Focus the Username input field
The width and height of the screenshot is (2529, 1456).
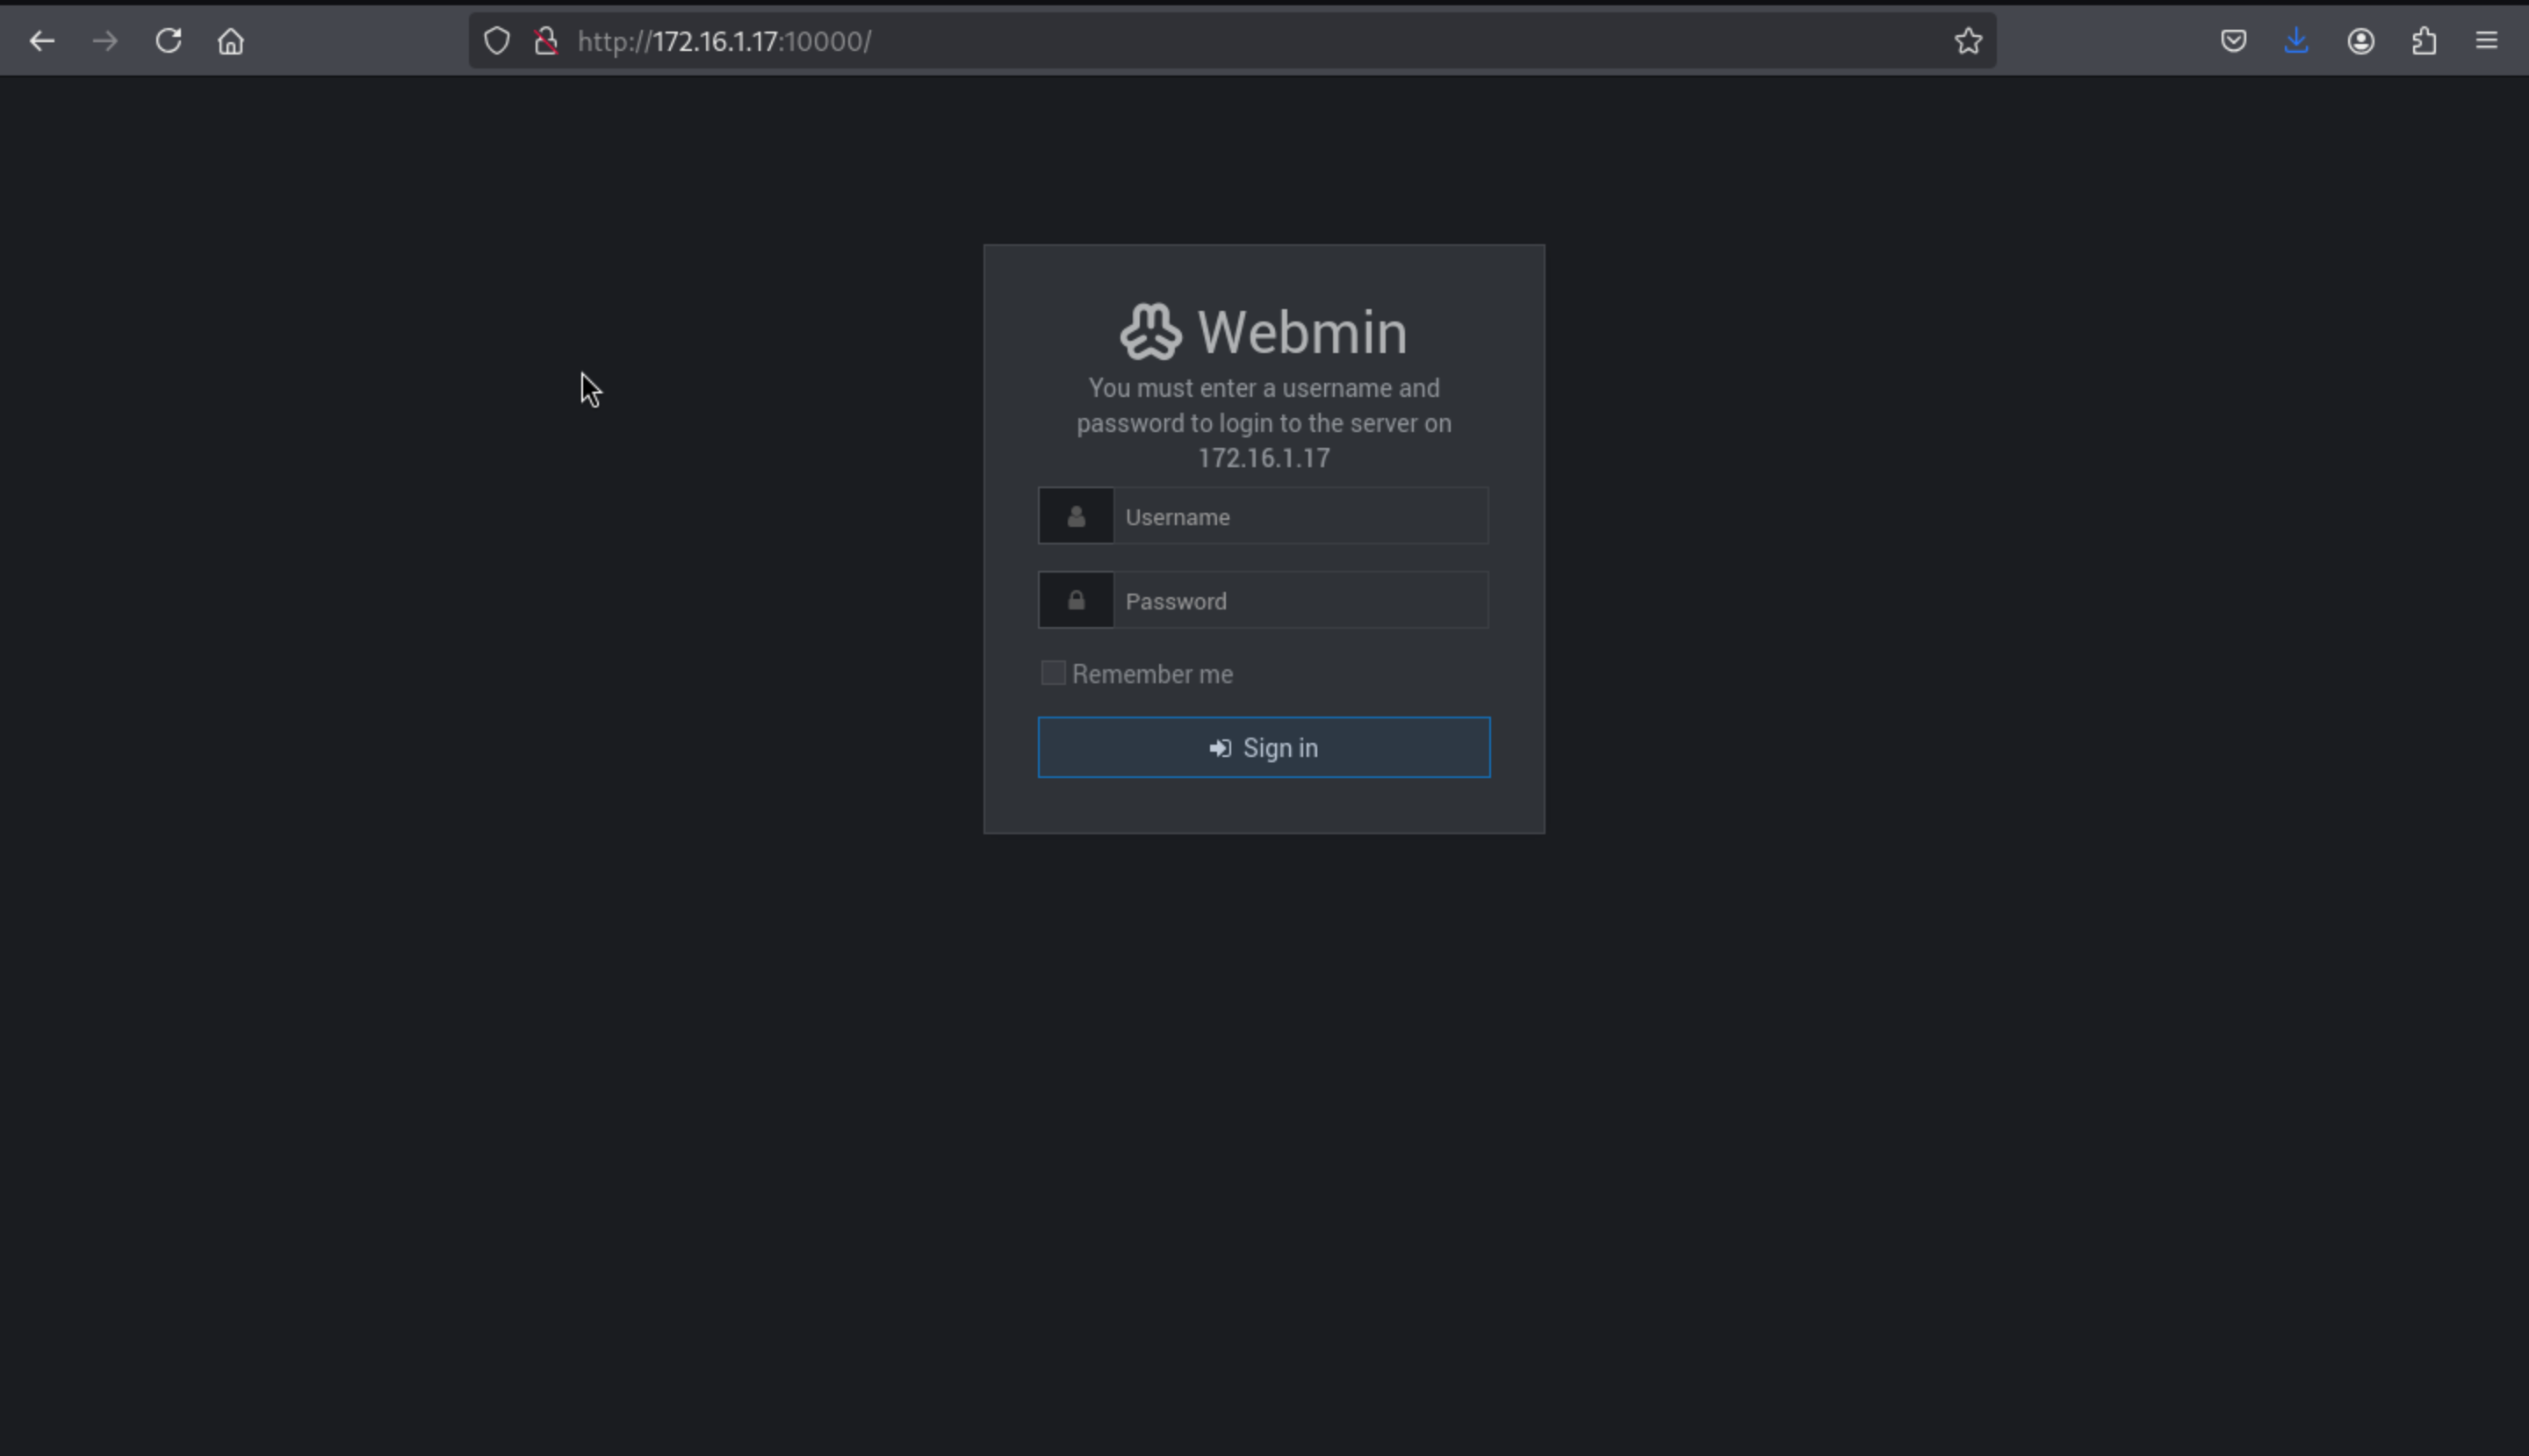(x=1300, y=517)
